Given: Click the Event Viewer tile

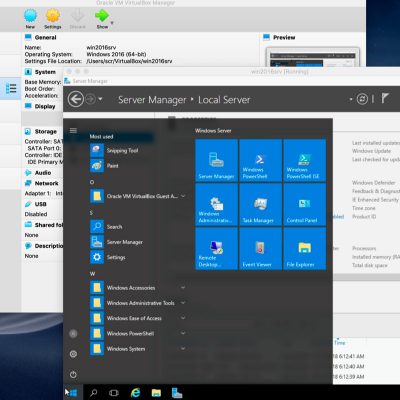Looking at the screenshot, I should [260, 249].
